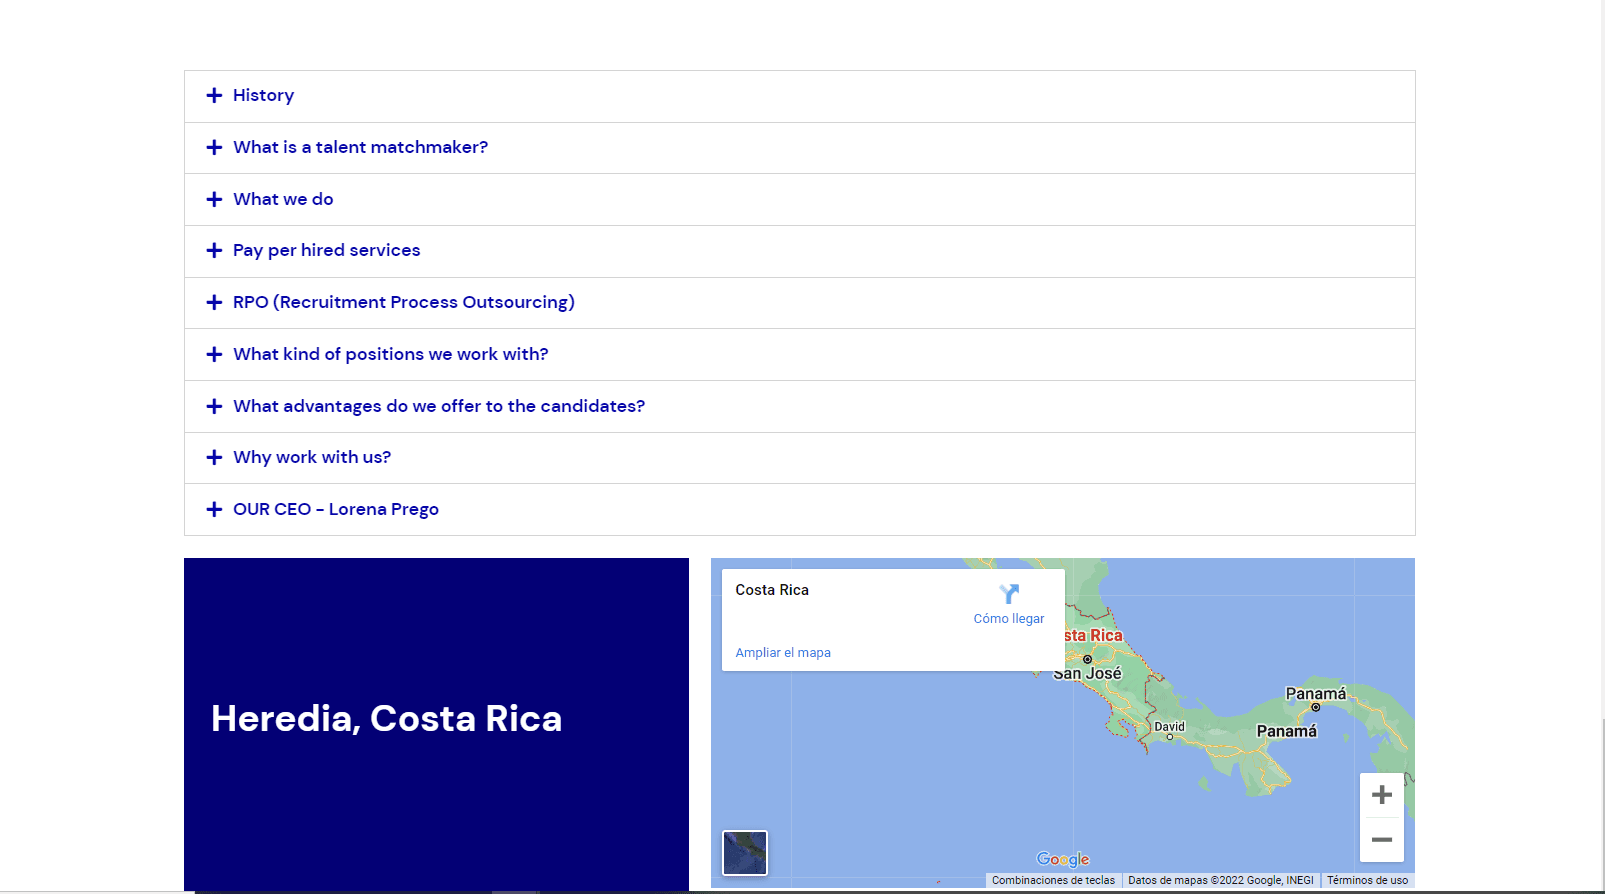The width and height of the screenshot is (1605, 894).
Task: Expand Pay per hired services section
Action: (x=326, y=250)
